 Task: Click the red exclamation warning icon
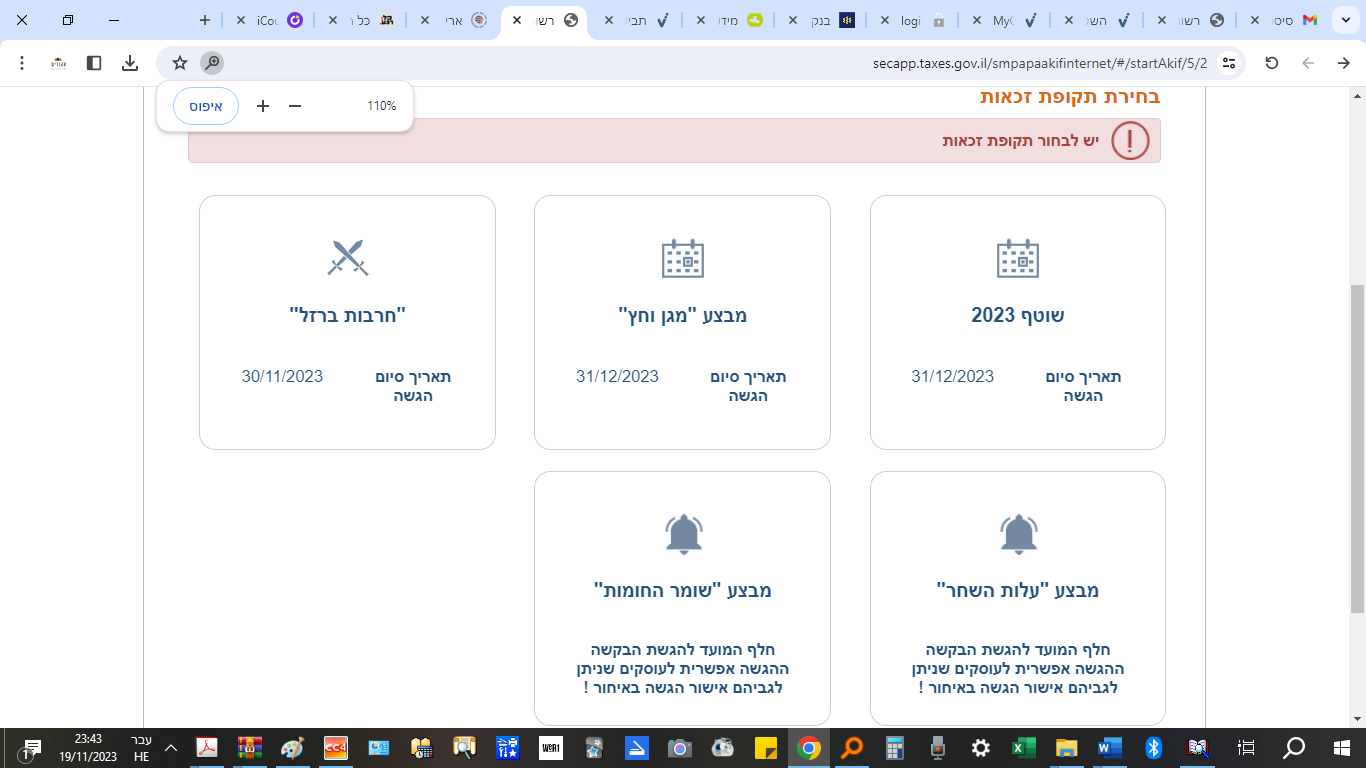pyautogui.click(x=1130, y=140)
